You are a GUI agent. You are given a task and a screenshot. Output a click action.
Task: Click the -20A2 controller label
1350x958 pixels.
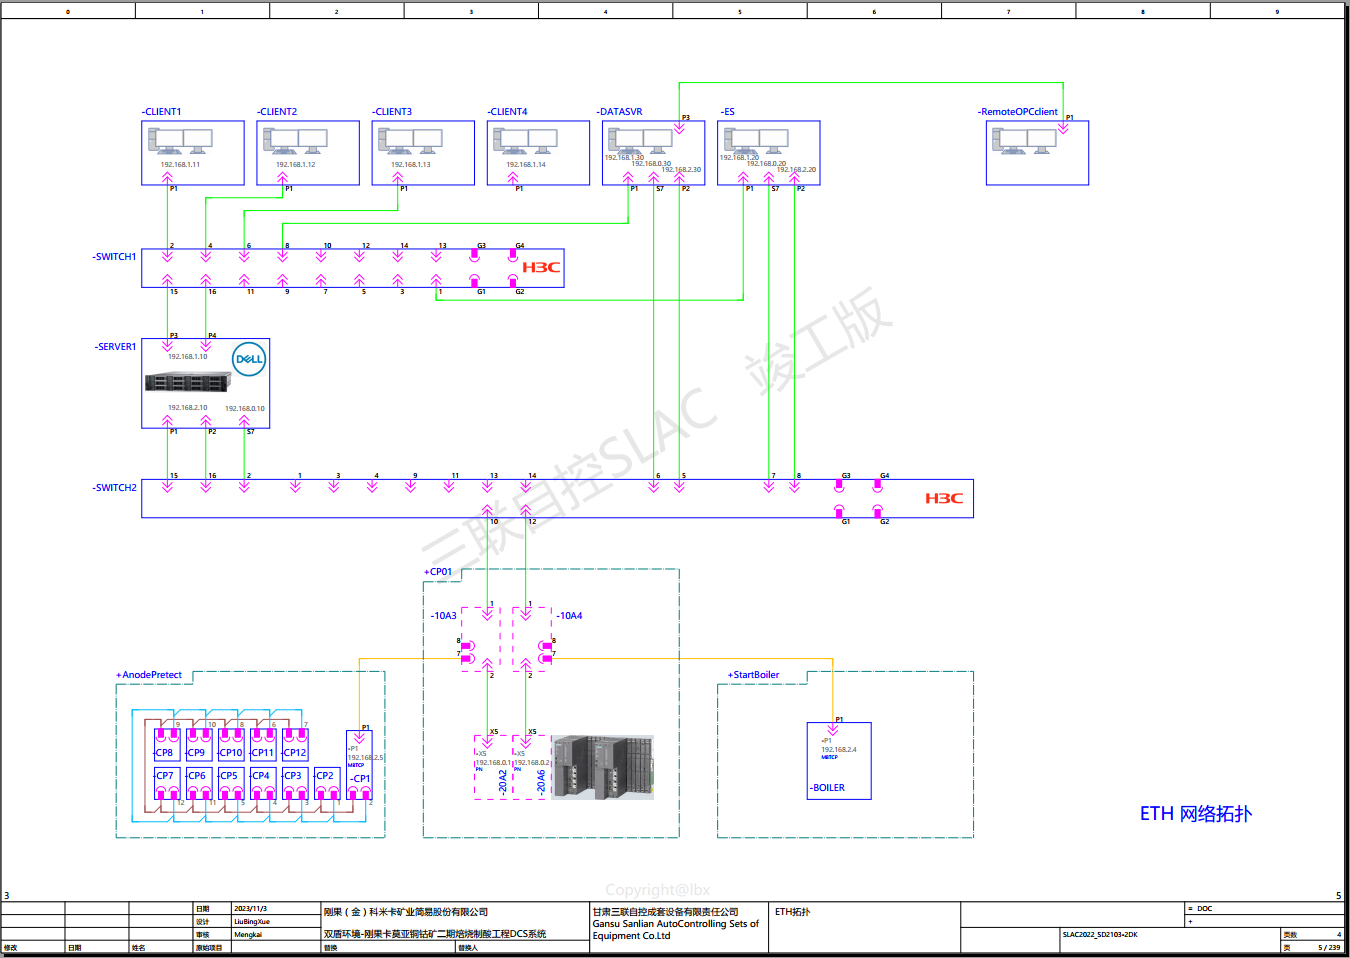pyautogui.click(x=503, y=781)
